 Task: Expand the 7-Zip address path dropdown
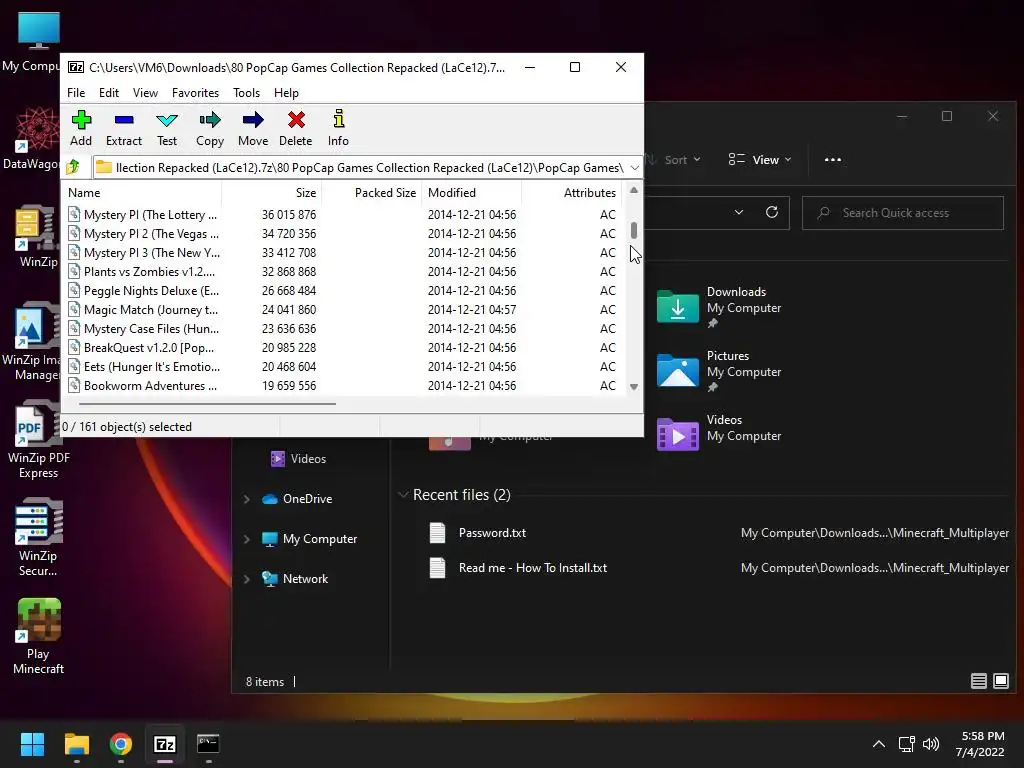coord(634,168)
